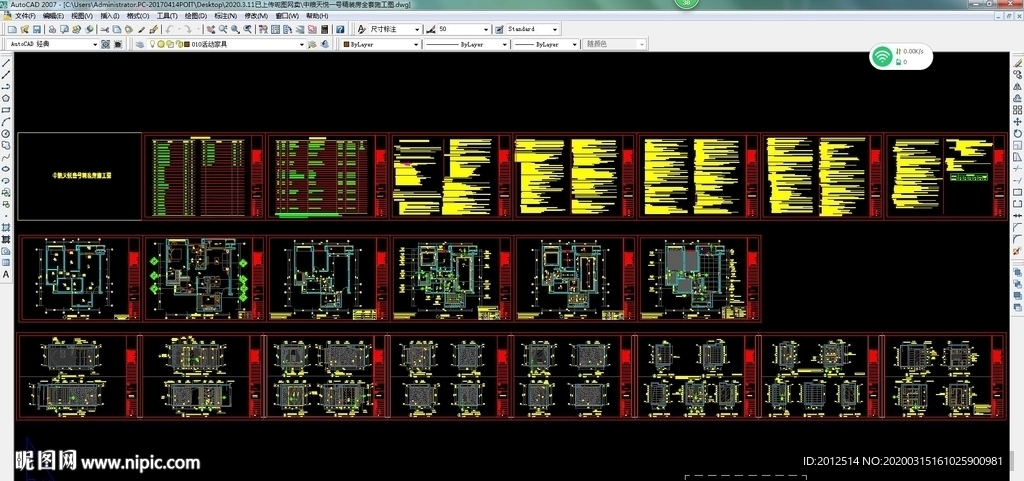1024x481 pixels.
Task: Pick the Multiline Text tool
Action: (x=6, y=274)
